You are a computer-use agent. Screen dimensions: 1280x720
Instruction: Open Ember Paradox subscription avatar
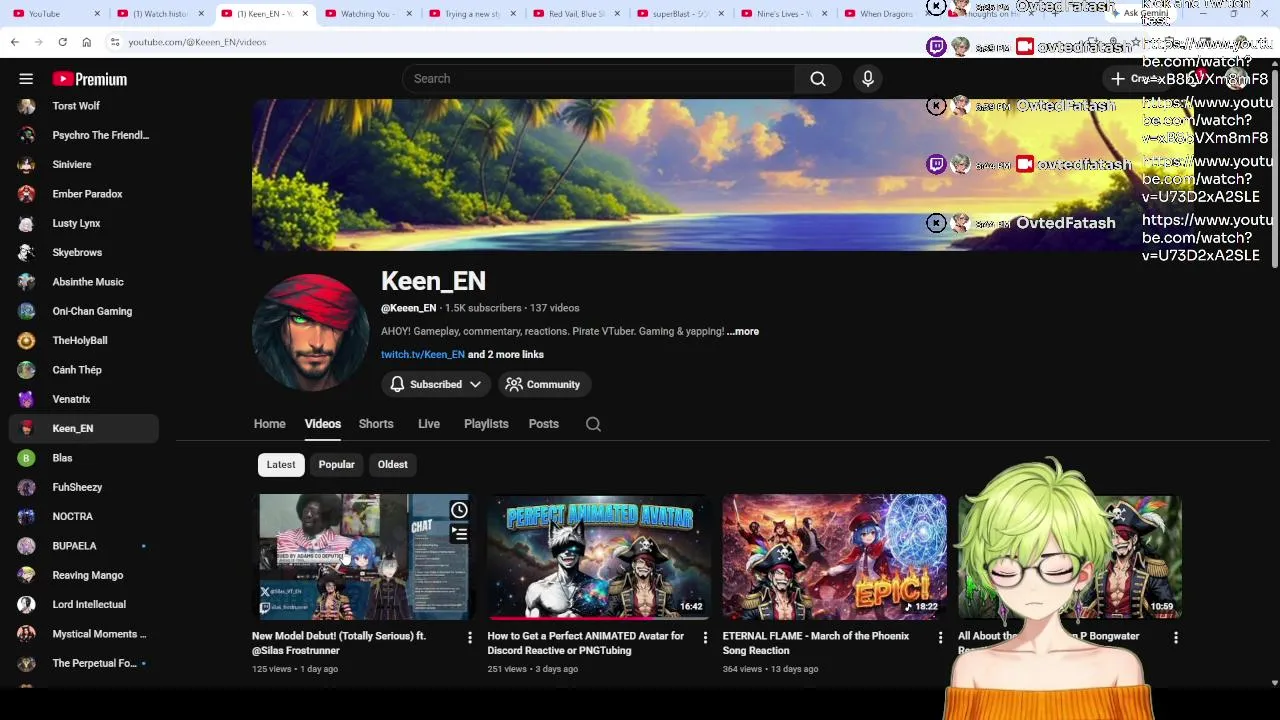point(27,194)
